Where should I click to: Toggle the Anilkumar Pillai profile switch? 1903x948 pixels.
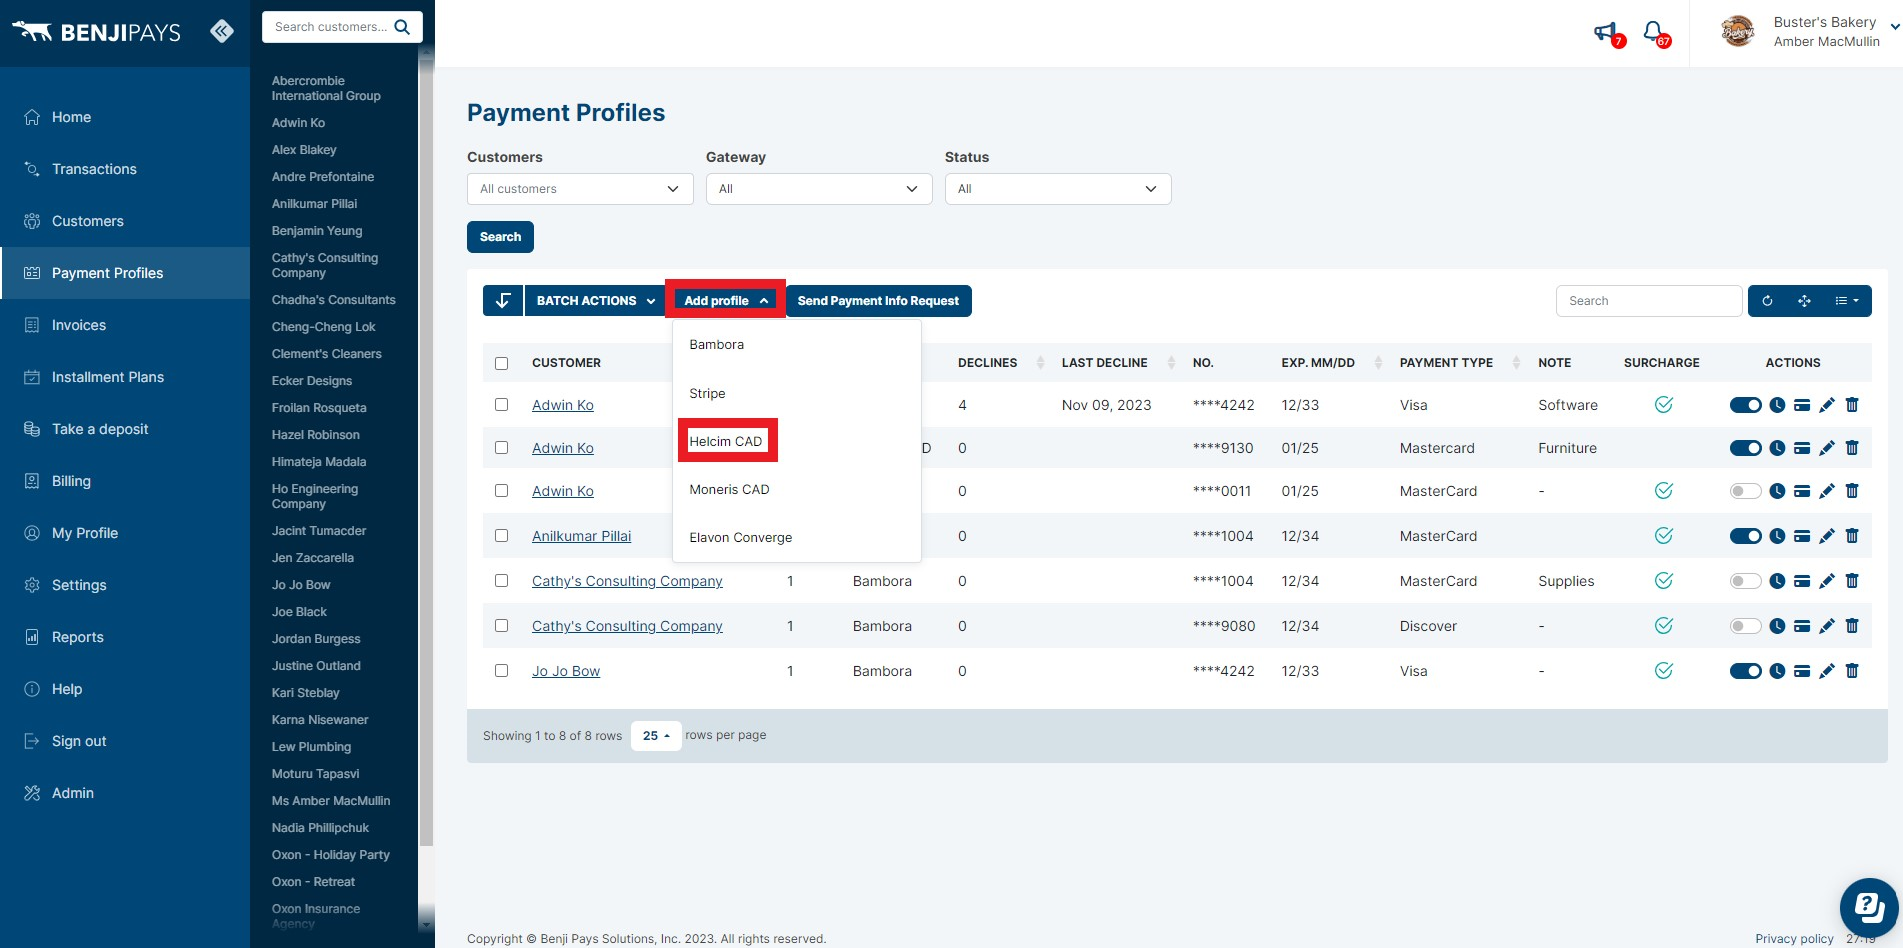coord(1746,536)
